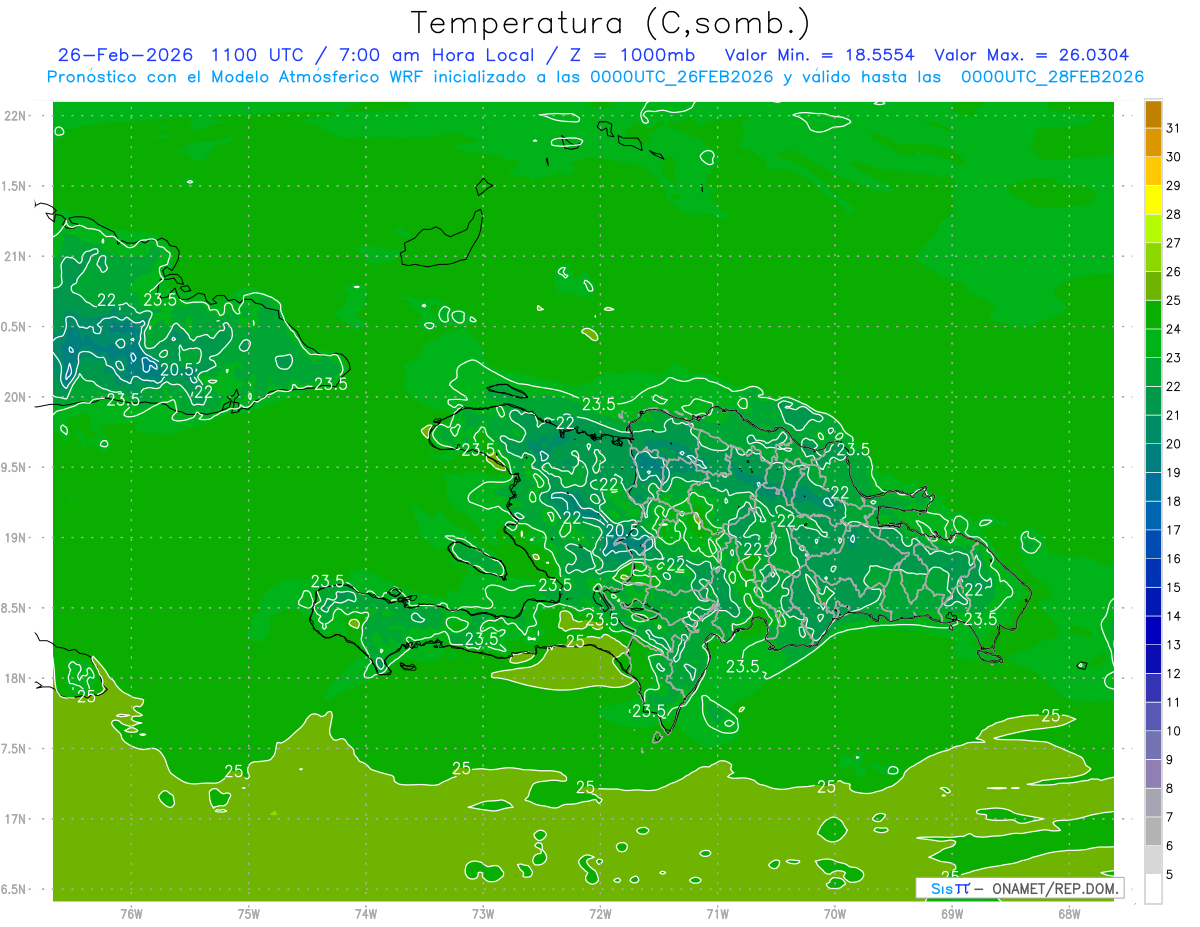Click legend scale value "21"
Image resolution: width=1200 pixels, height=927 pixels.
pyautogui.click(x=1174, y=415)
